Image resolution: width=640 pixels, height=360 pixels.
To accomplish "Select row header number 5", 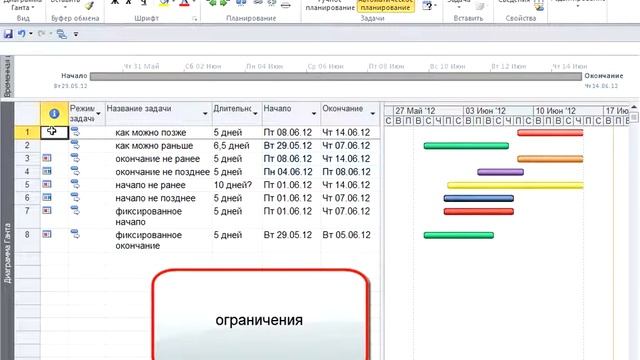I will pyautogui.click(x=27, y=184).
